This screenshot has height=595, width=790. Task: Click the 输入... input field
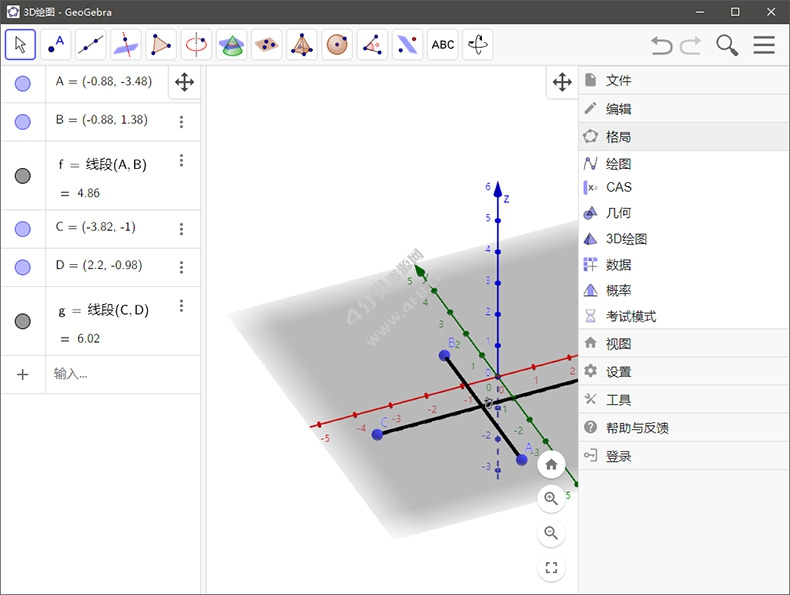[120, 374]
